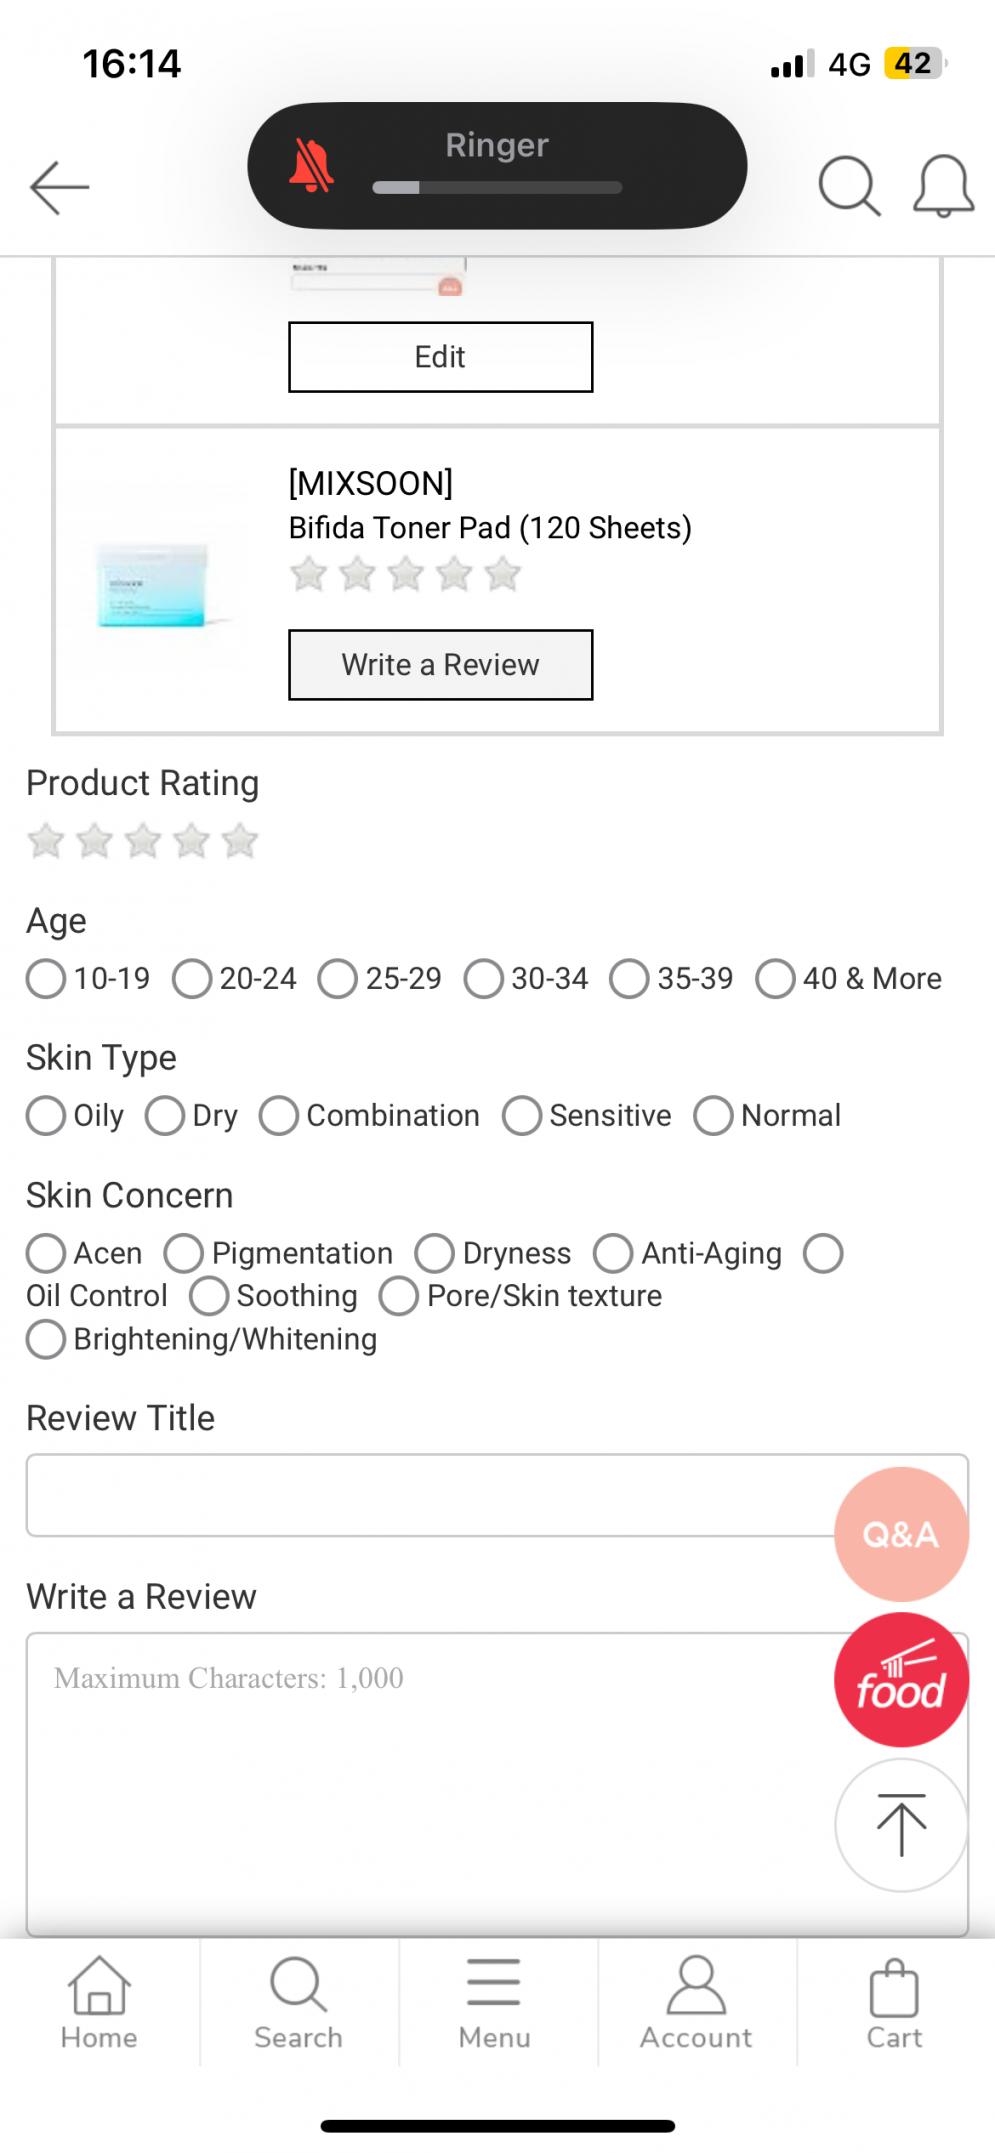Choose Combination skin type
995x2153 pixels.
[279, 1116]
